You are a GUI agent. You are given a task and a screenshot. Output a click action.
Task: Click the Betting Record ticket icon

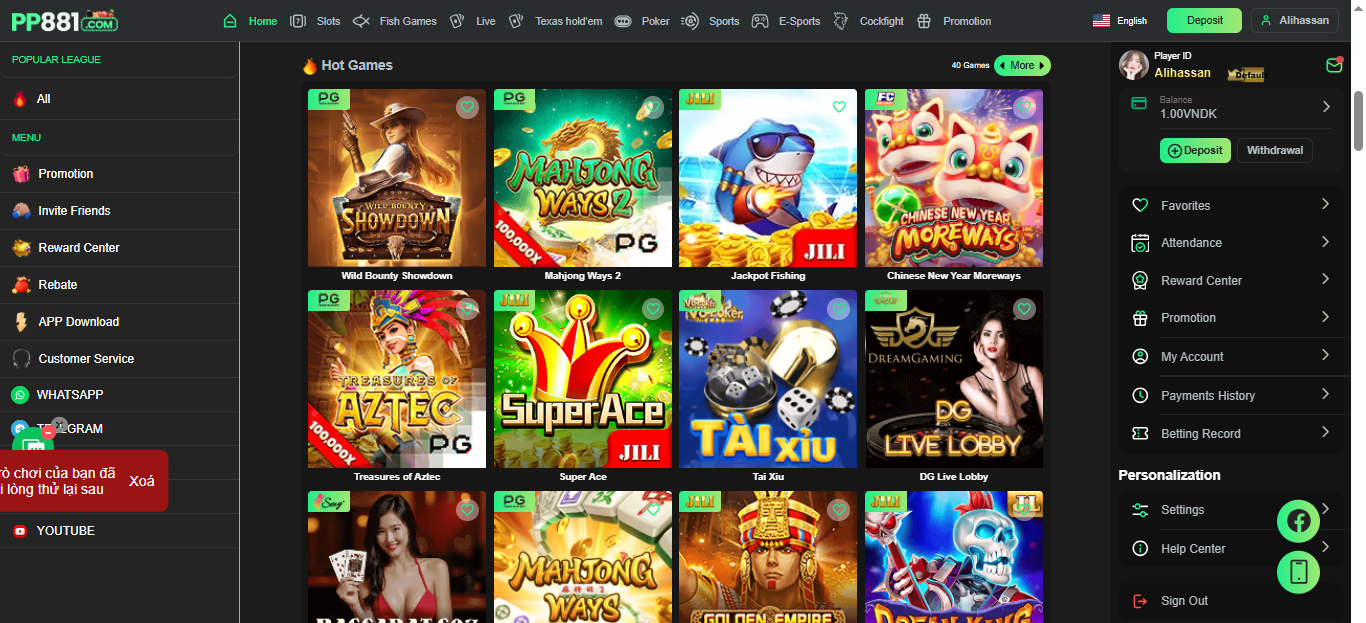tap(1139, 434)
